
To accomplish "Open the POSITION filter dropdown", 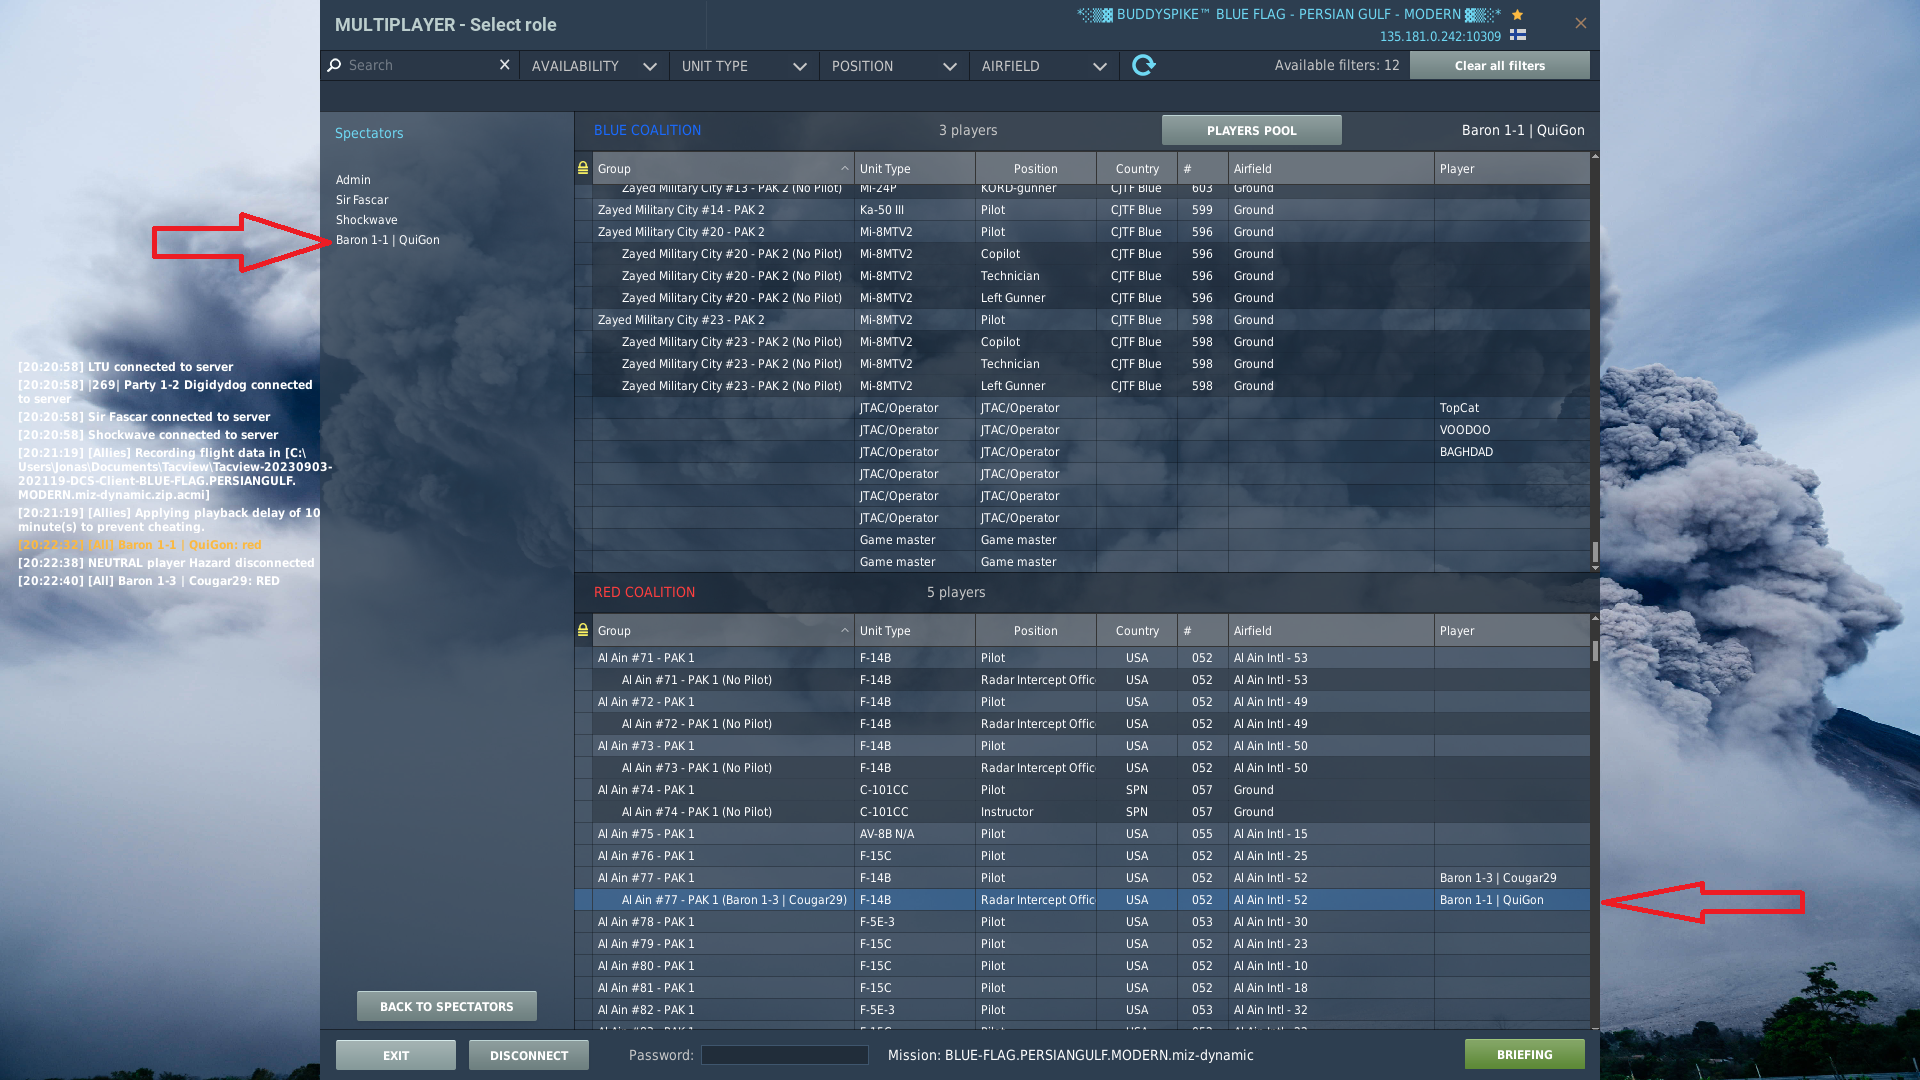I will click(894, 66).
